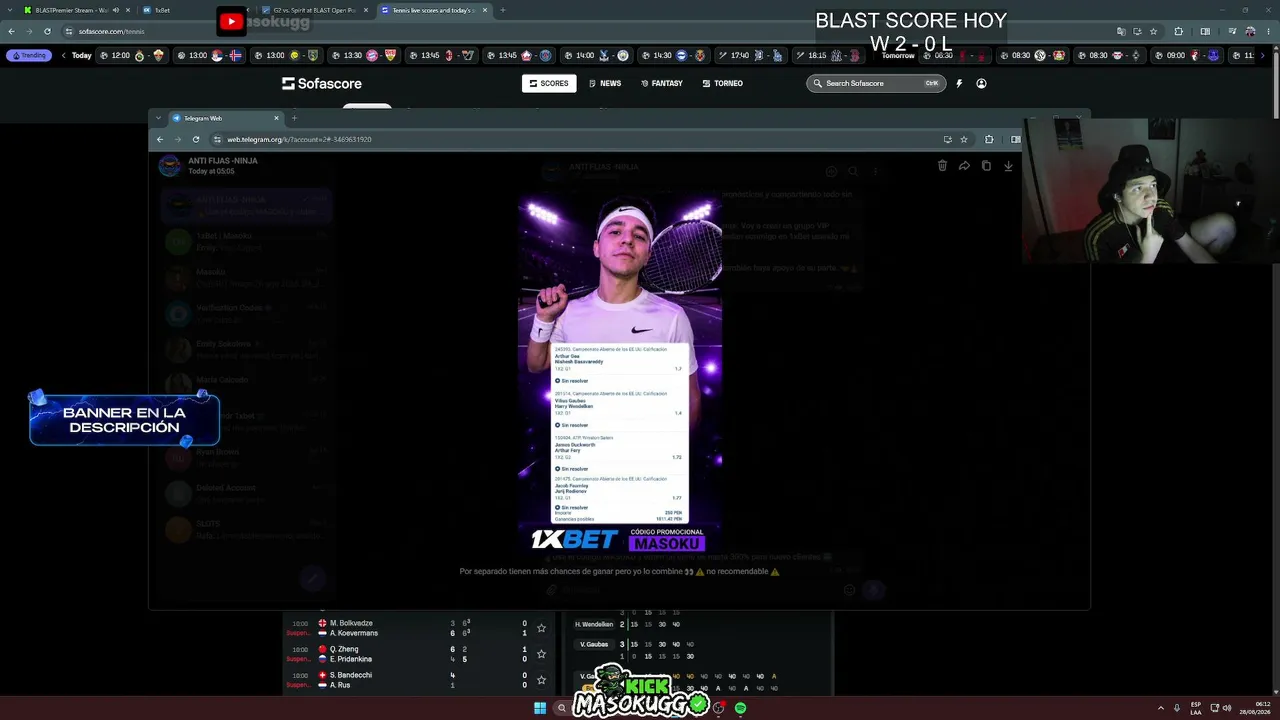
Task: Open Spotify from the taskbar
Action: (740, 708)
